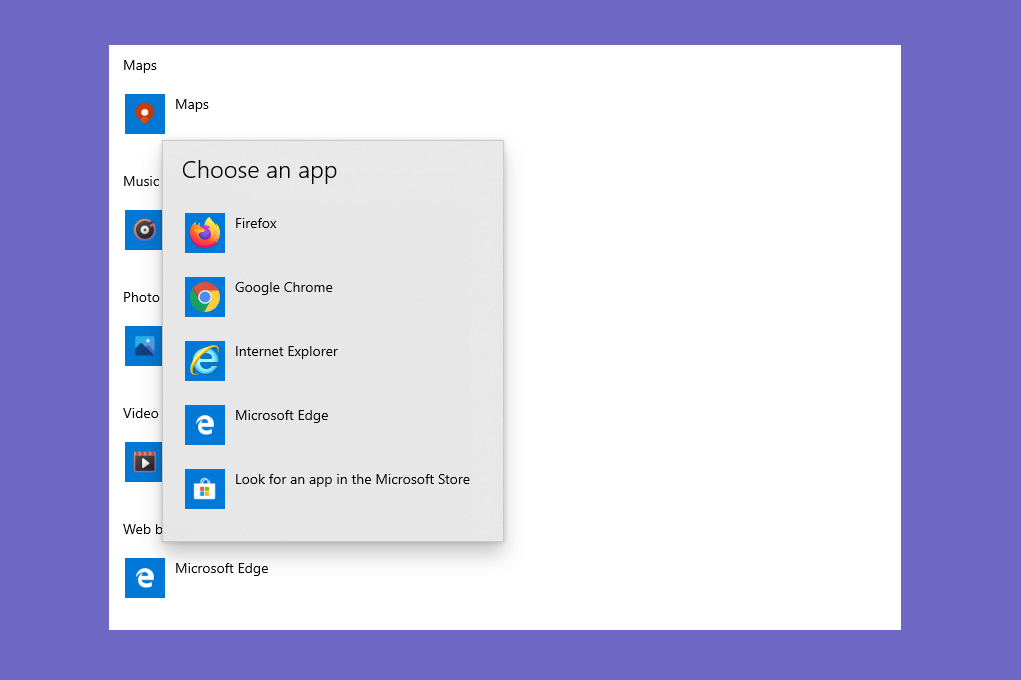
Task: Choose the Google Chrome label
Action: pyautogui.click(x=283, y=287)
